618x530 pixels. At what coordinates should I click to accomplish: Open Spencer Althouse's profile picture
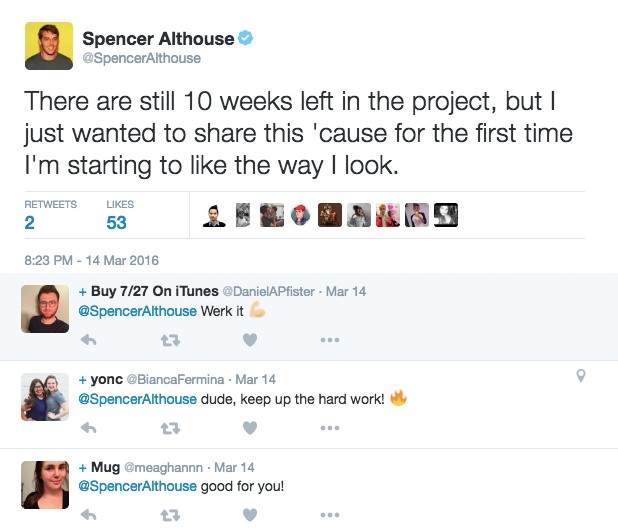click(x=47, y=45)
